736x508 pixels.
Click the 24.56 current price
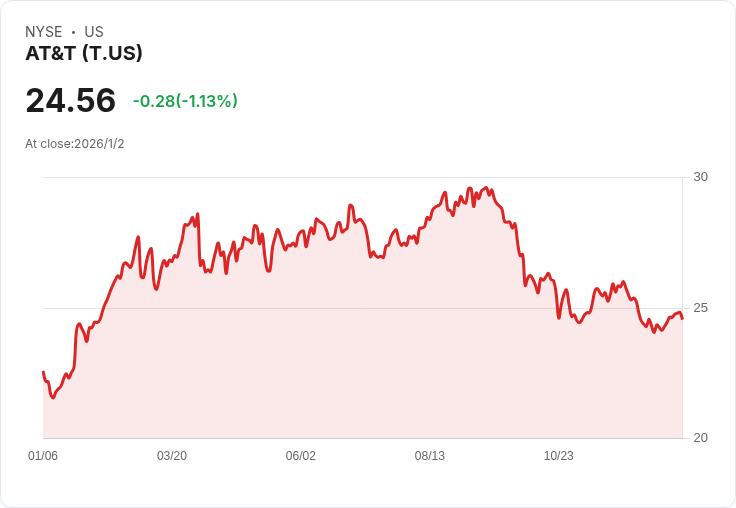pyautogui.click(x=70, y=101)
